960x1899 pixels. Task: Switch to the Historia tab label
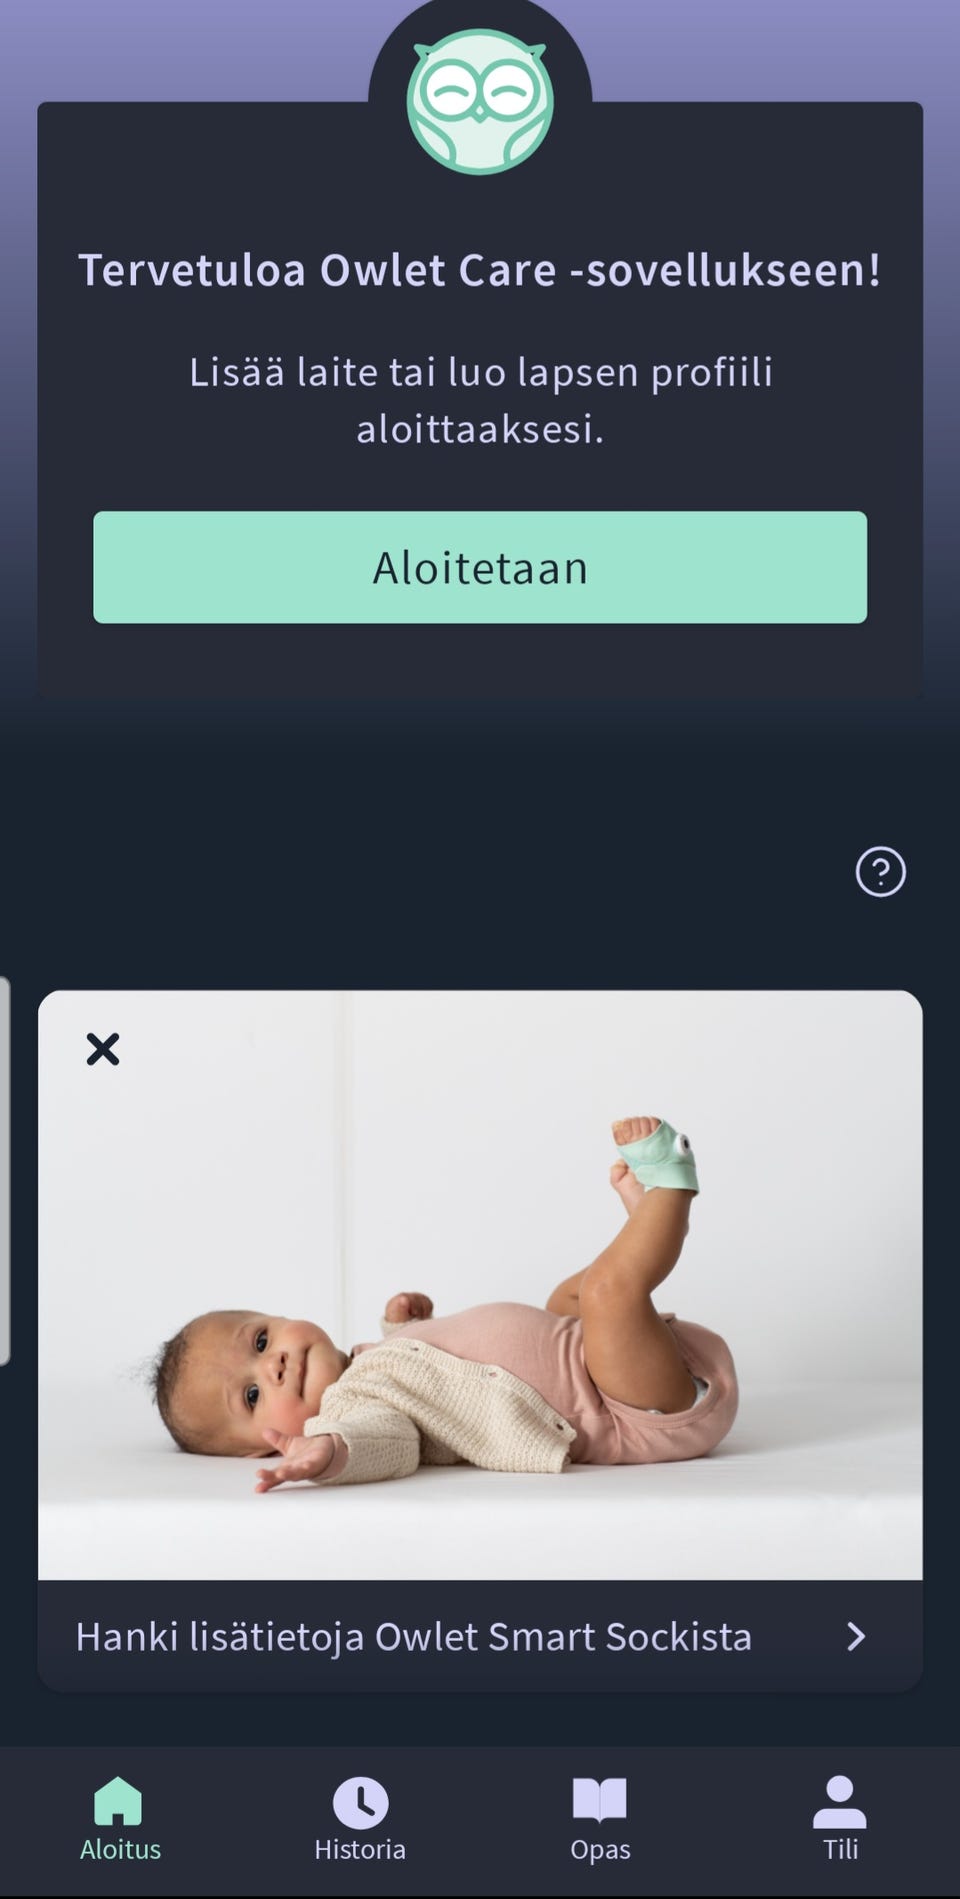360,1850
